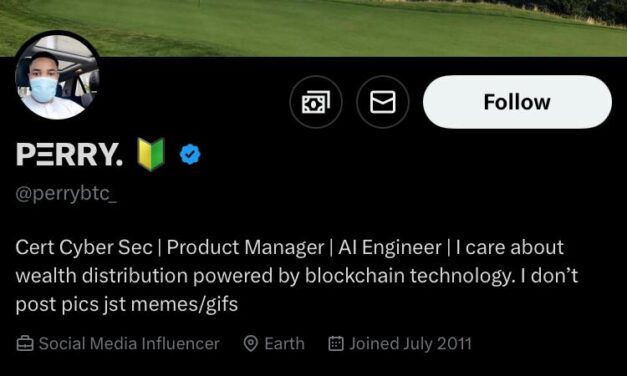Follow the PERRY. account
The image size is (627, 376).
click(517, 102)
